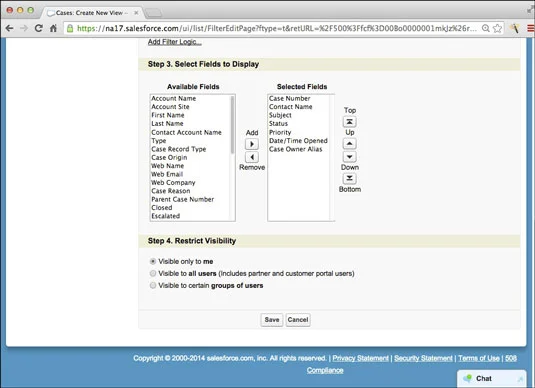Select Type in Available Fields
Screen dimensions: 535x388
click(x=159, y=141)
